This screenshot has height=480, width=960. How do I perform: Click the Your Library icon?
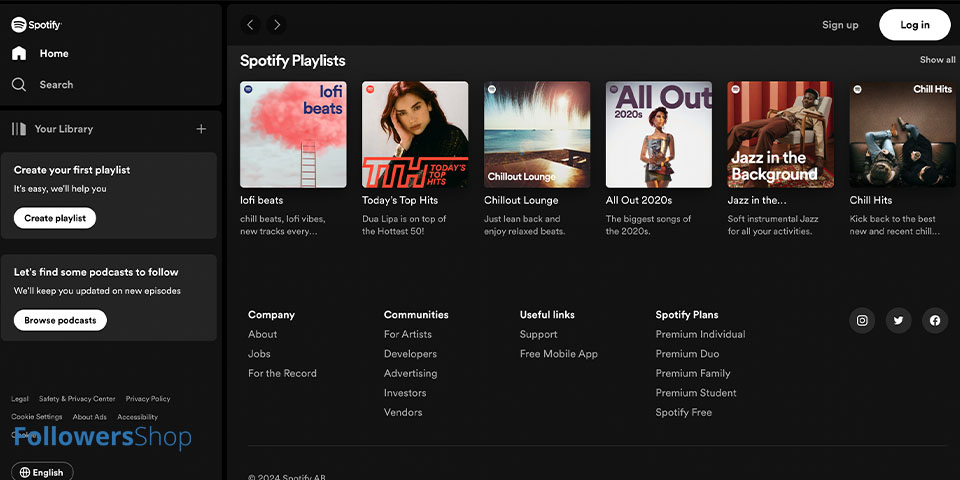pyautogui.click(x=19, y=129)
